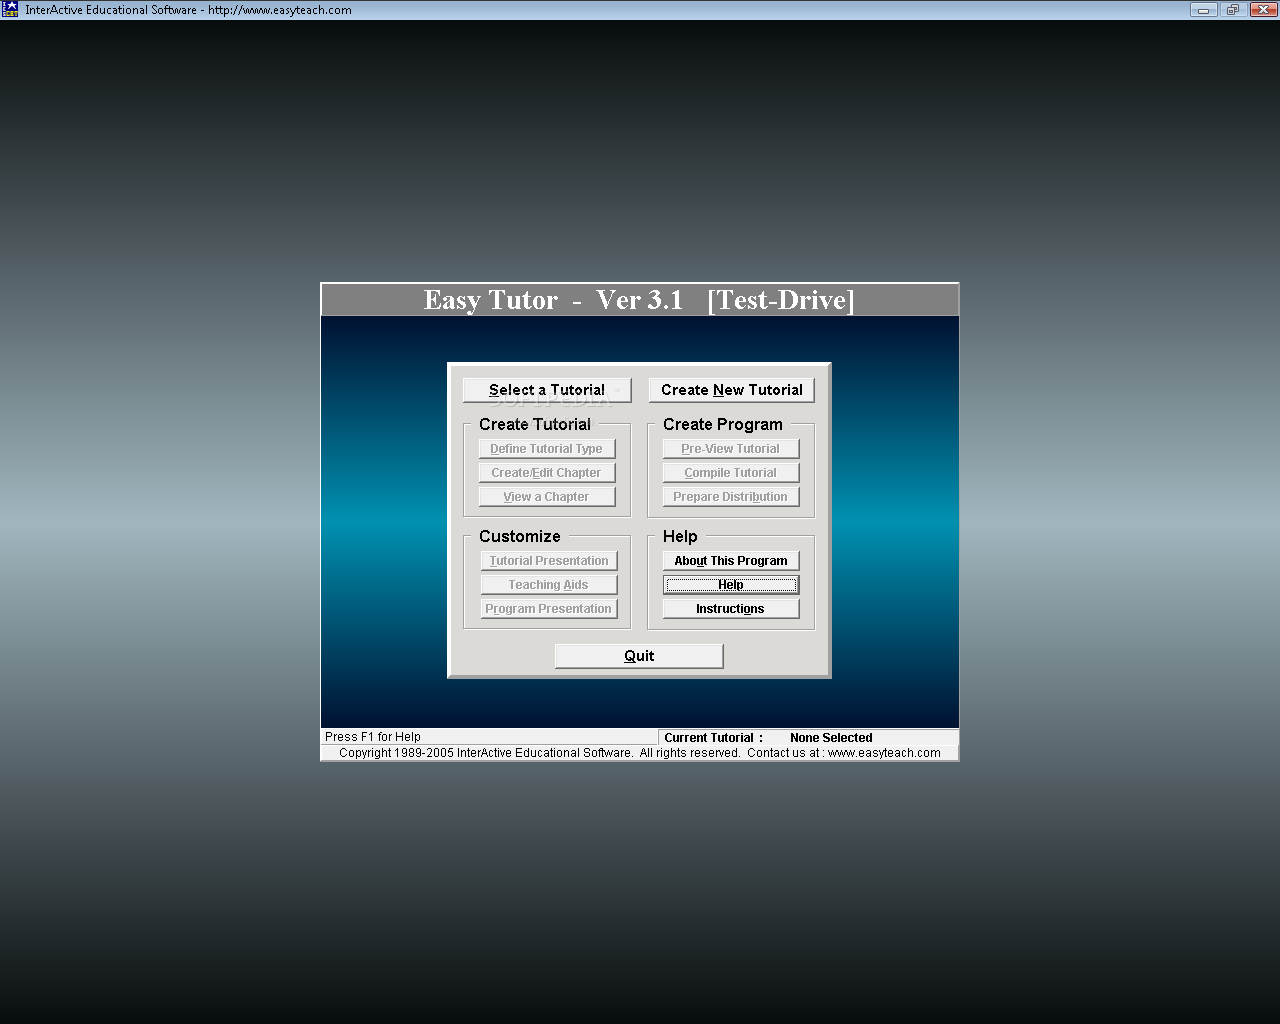Start Compile Tutorial
This screenshot has height=1024, width=1280.
731,473
